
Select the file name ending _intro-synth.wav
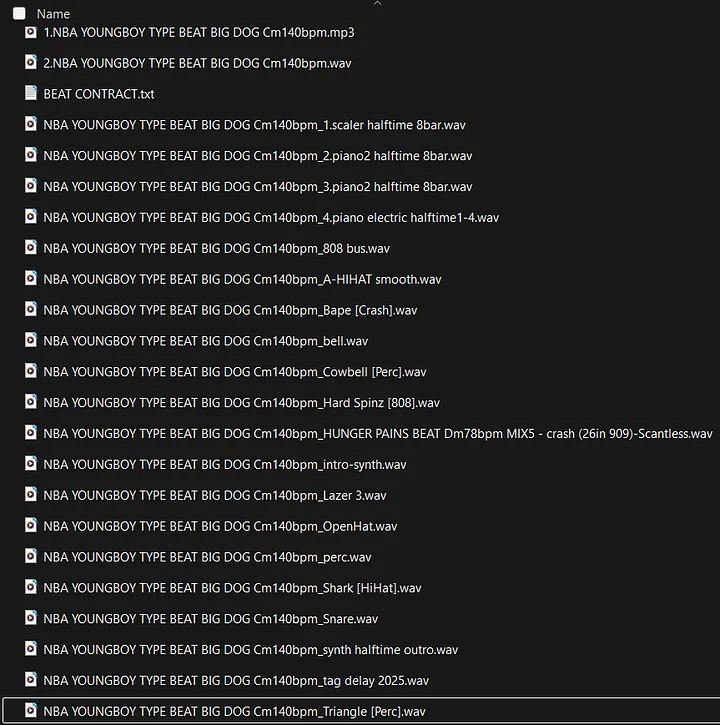(x=225, y=465)
